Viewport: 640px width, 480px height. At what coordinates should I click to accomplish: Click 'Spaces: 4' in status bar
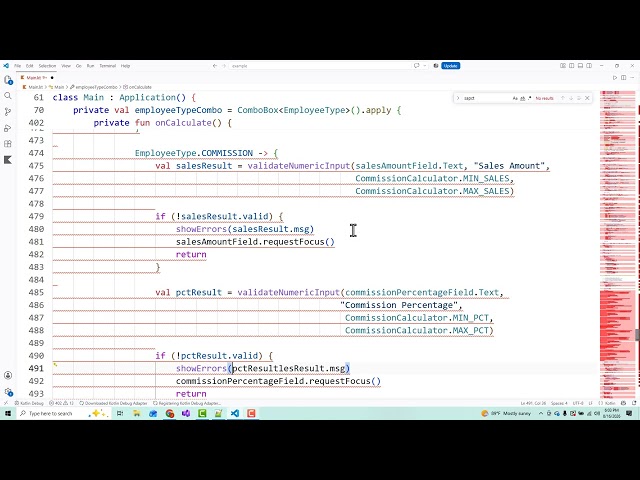(559, 403)
